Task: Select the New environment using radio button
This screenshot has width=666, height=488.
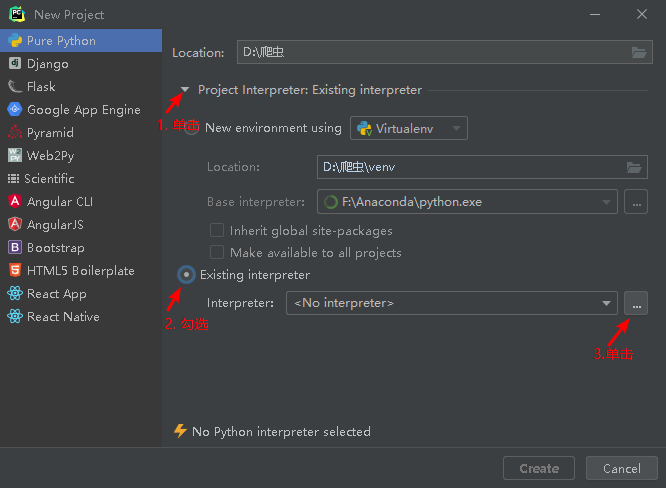Action: 191,128
